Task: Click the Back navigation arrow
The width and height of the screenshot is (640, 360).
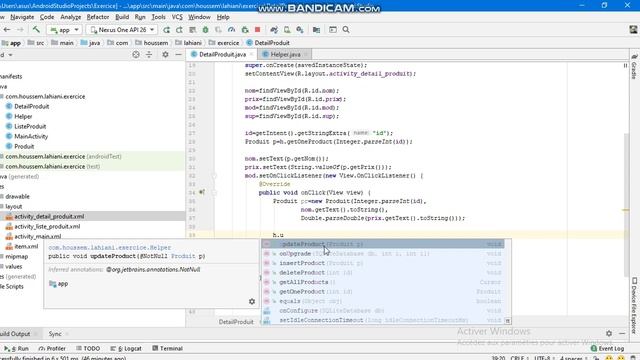Action: [7, 30]
